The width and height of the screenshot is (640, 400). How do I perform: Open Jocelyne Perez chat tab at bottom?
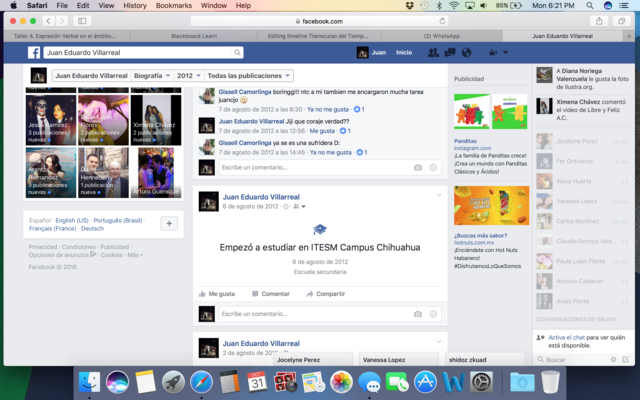pos(313,360)
